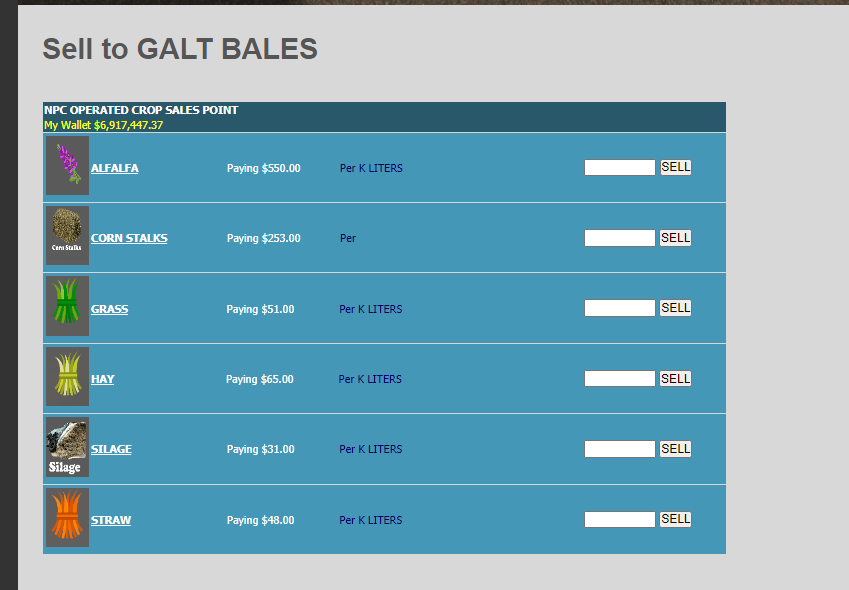Click the yellow hay bundle icon
The height and width of the screenshot is (590, 849).
pos(67,377)
